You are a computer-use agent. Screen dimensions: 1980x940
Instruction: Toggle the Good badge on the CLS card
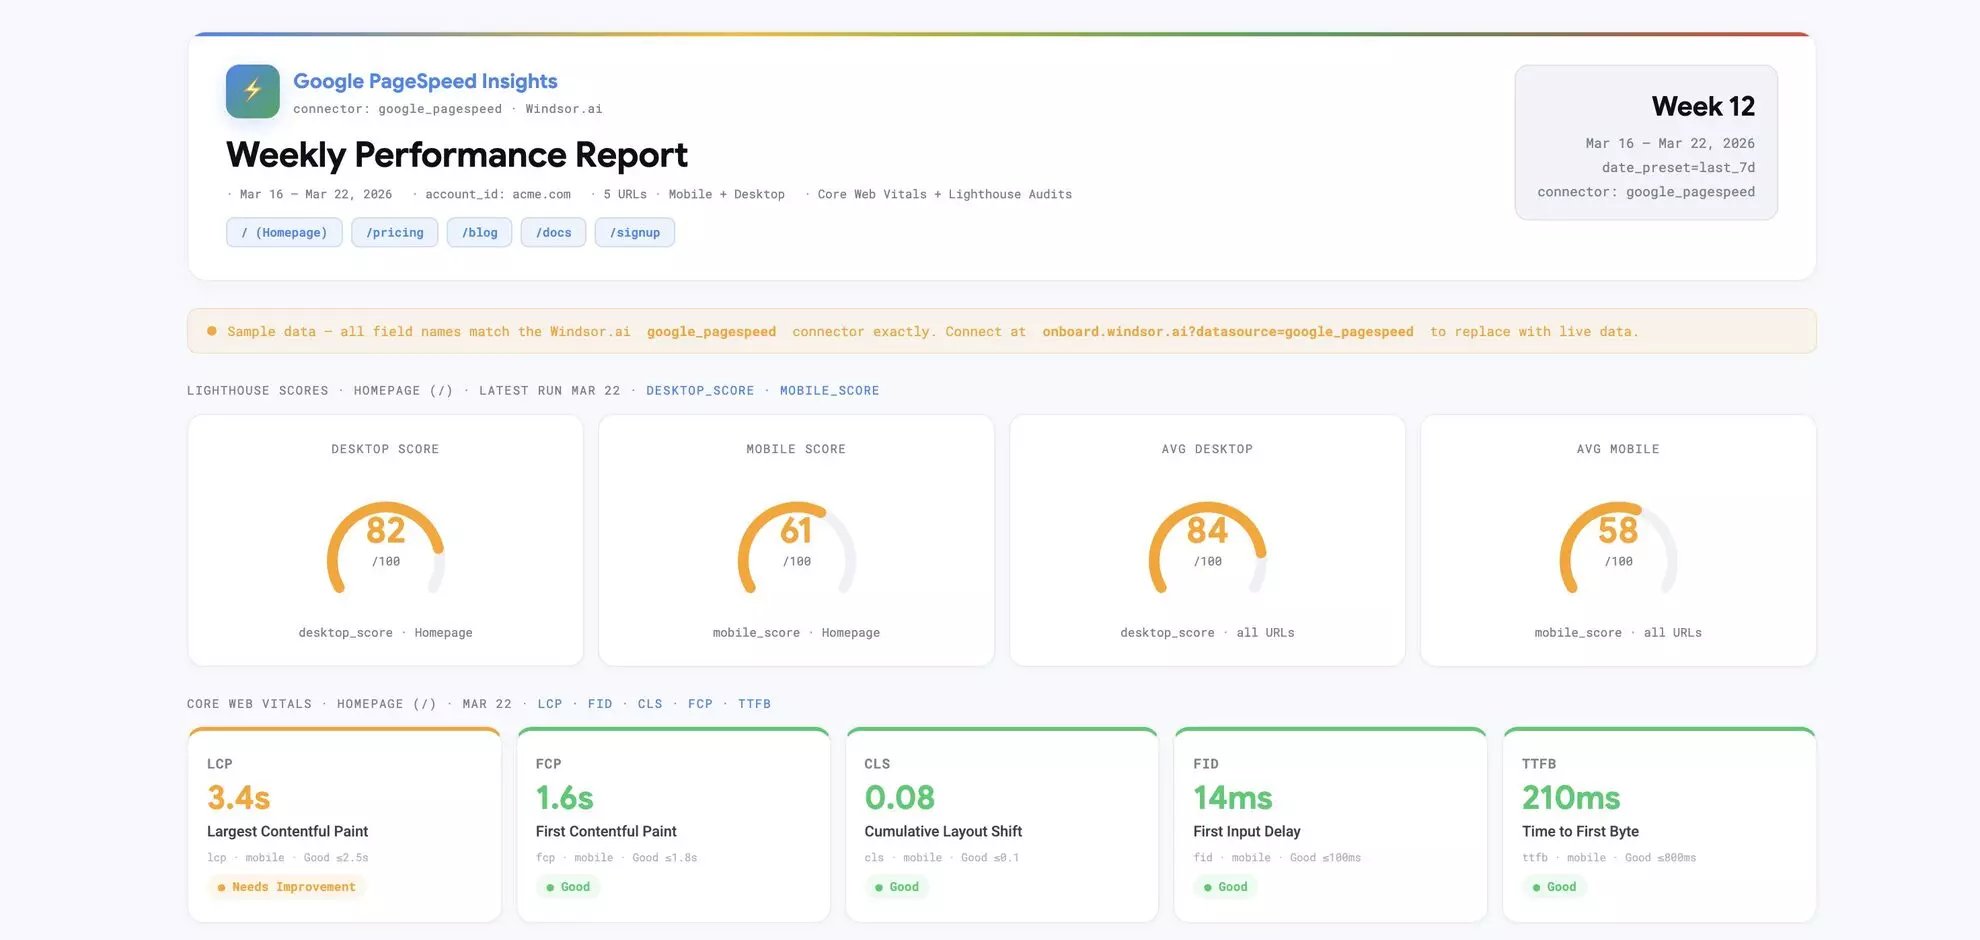(897, 887)
